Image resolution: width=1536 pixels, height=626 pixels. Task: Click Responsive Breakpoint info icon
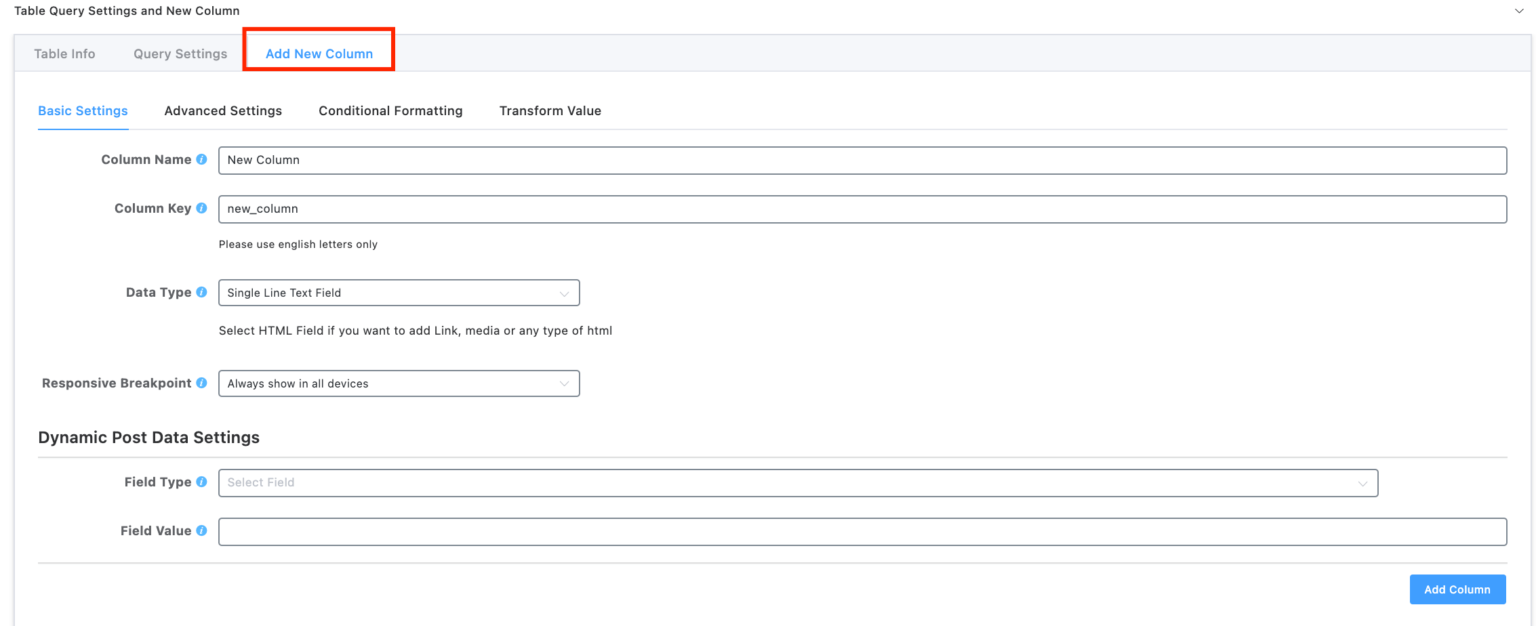pyautogui.click(x=202, y=383)
